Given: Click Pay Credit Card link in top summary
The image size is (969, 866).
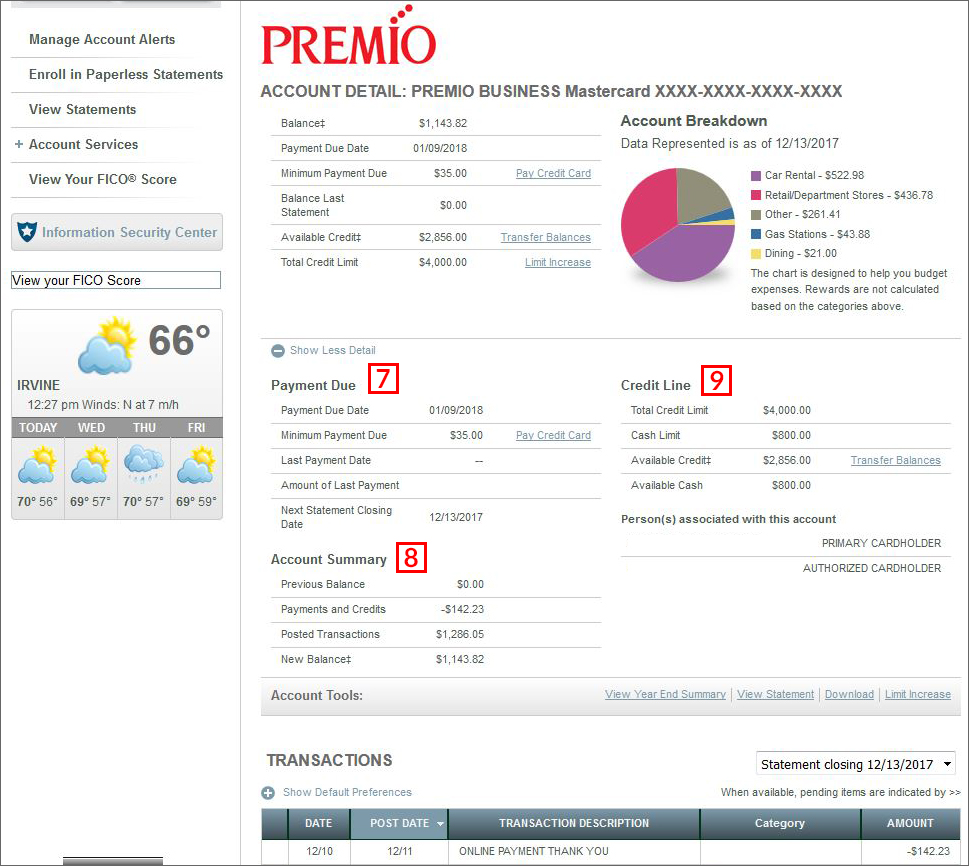Looking at the screenshot, I should tap(553, 174).
